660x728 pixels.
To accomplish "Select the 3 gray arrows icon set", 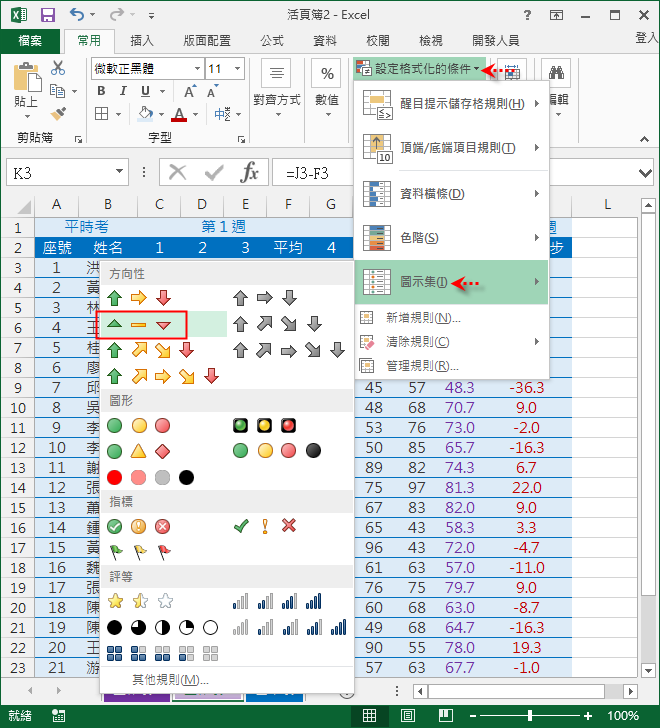I will click(265, 298).
